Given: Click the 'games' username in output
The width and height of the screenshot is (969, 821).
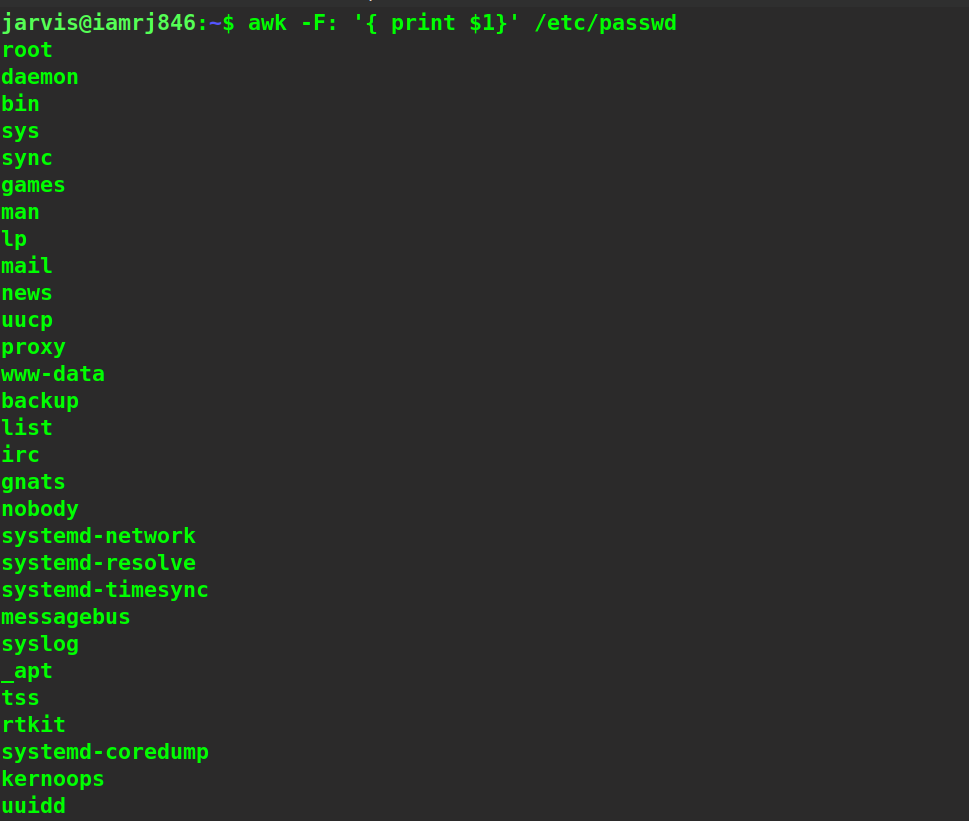Looking at the screenshot, I should 33,185.
